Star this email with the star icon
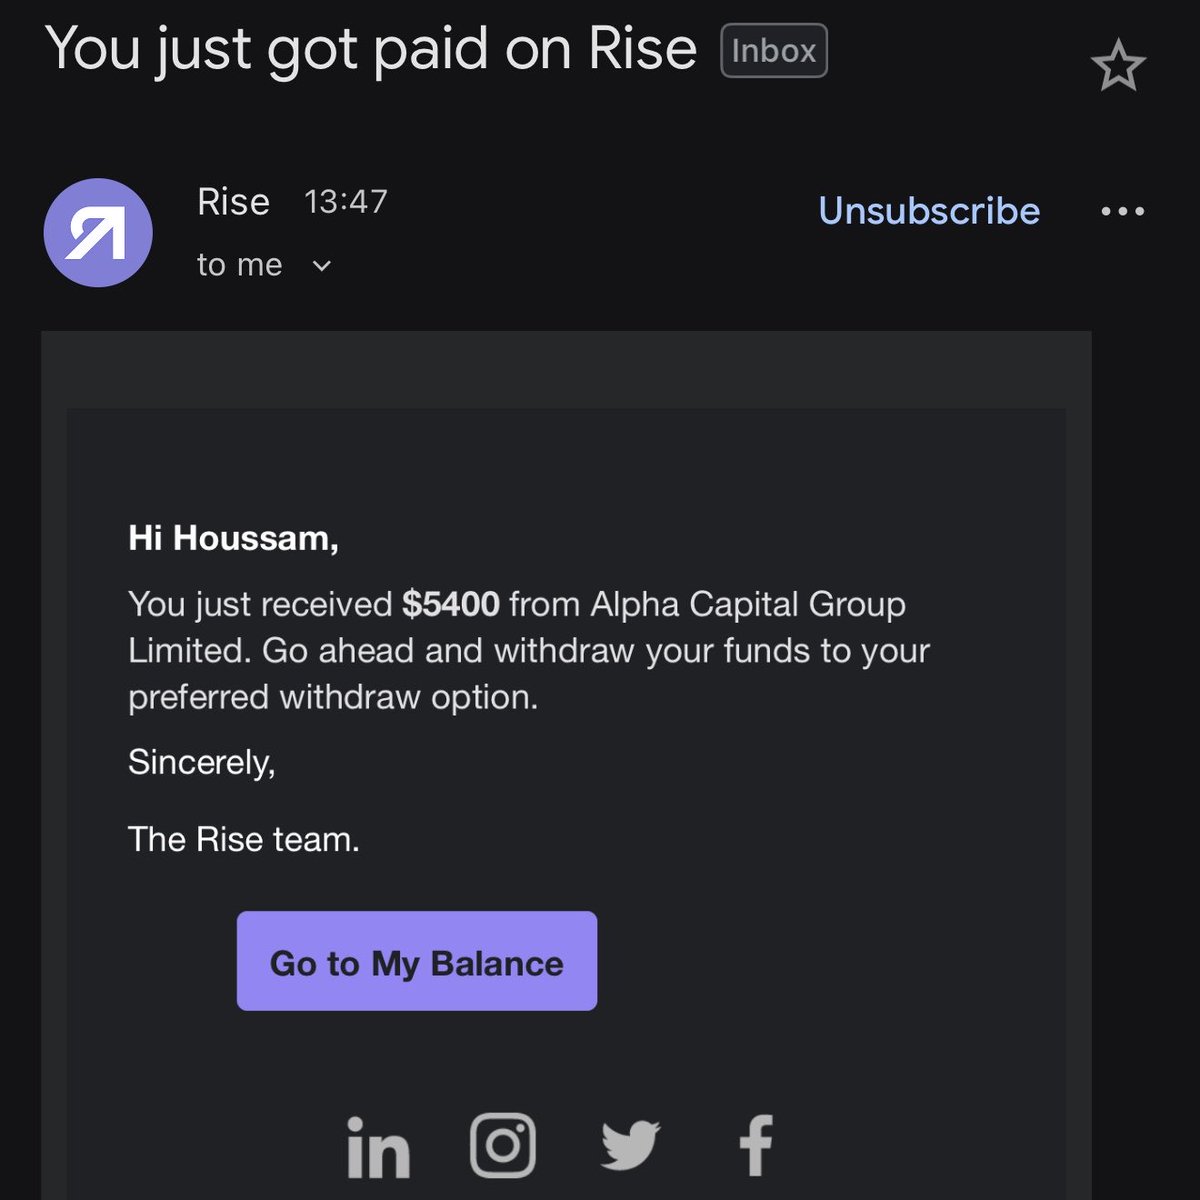Viewport: 1200px width, 1200px height. (x=1118, y=67)
